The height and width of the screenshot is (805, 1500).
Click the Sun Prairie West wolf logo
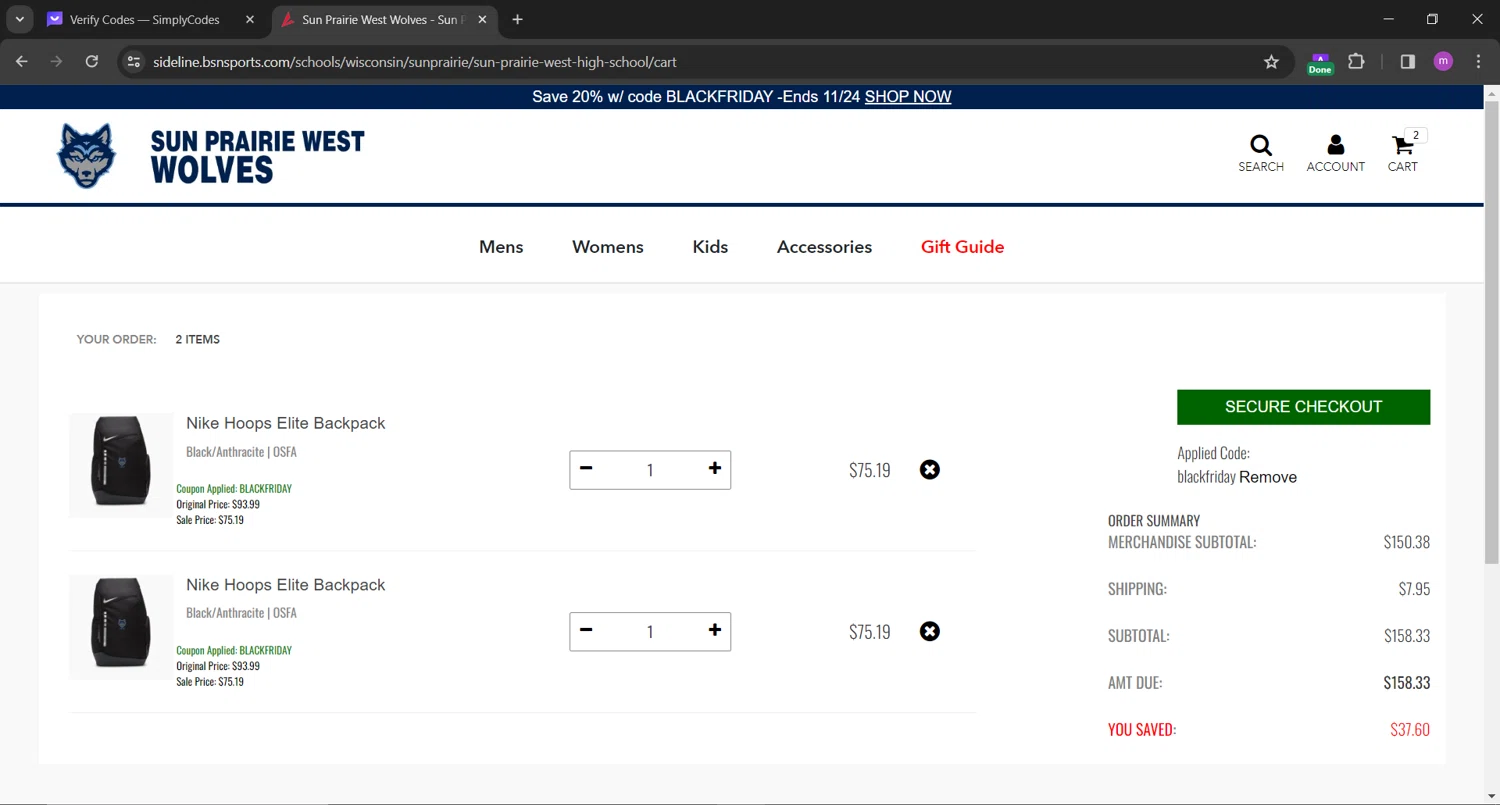point(87,156)
